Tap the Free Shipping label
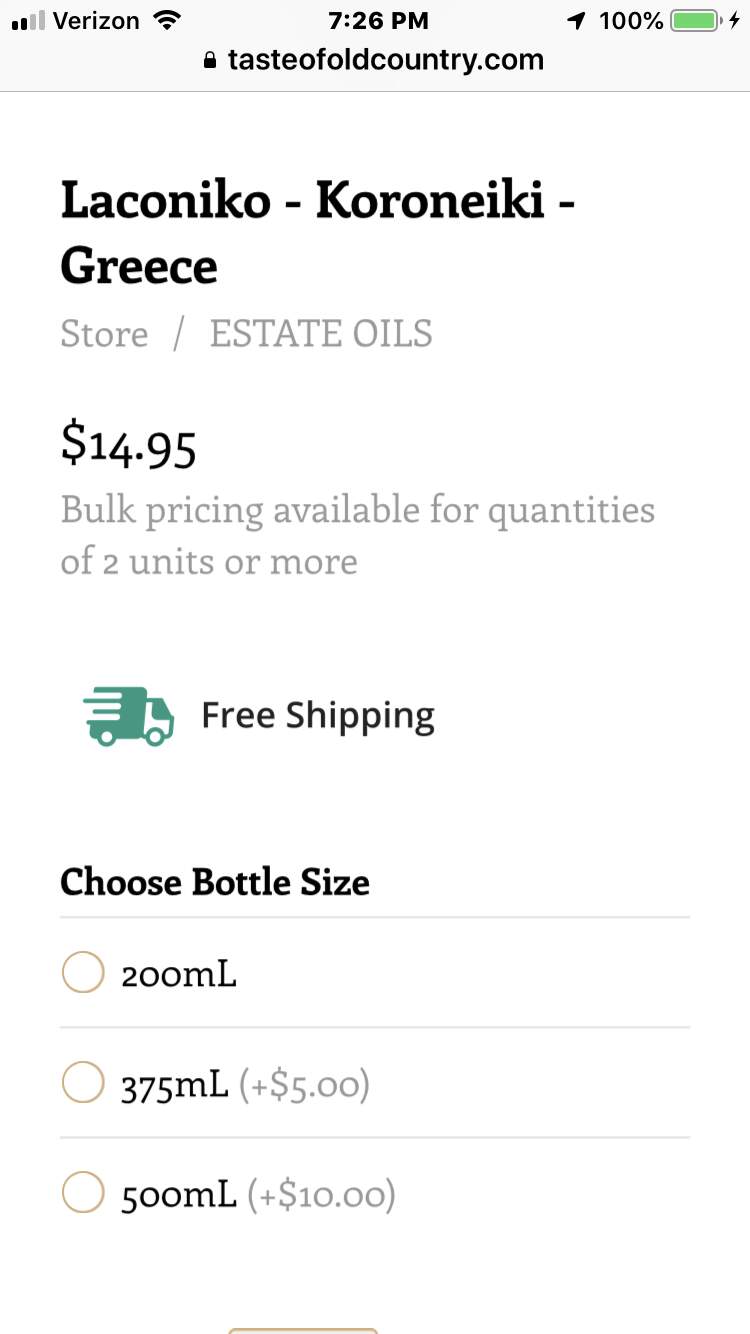 318,716
